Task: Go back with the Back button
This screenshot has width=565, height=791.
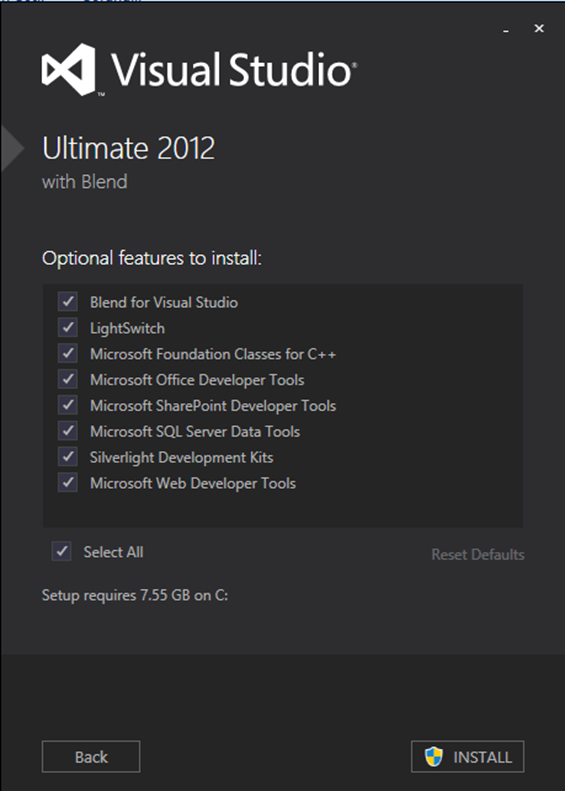Action: coord(91,757)
